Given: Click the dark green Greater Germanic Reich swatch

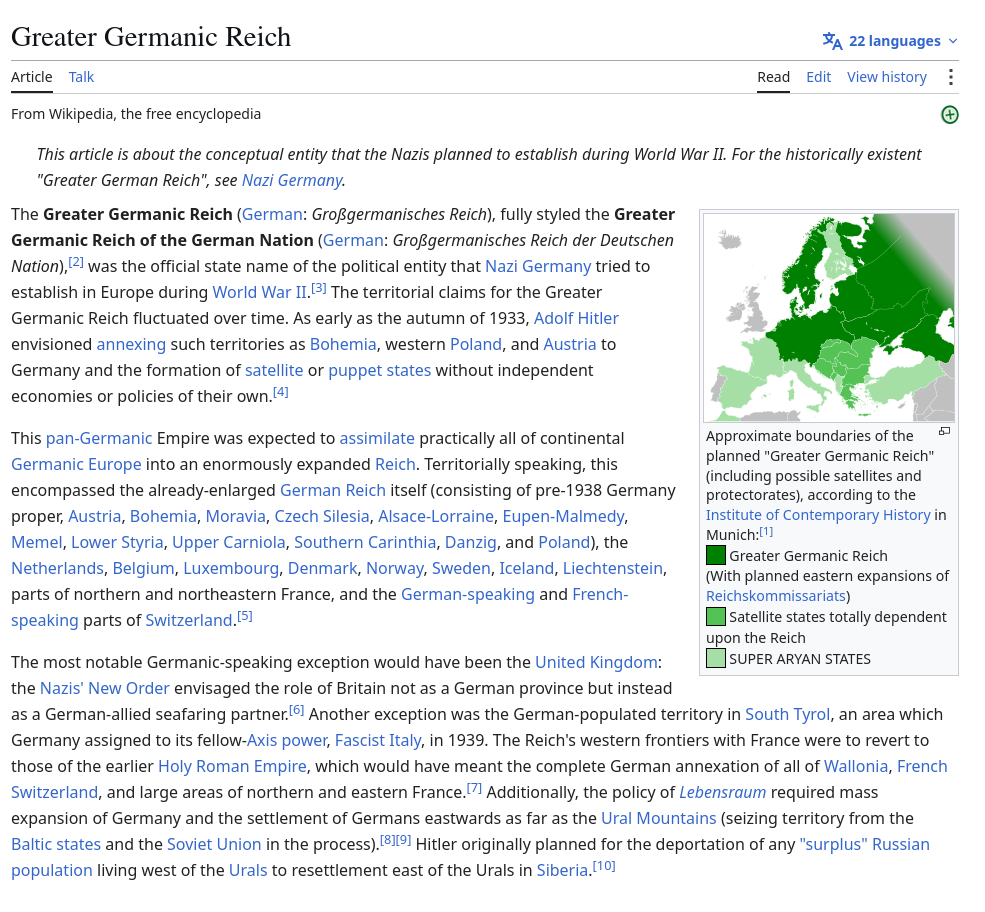Looking at the screenshot, I should pos(716,555).
